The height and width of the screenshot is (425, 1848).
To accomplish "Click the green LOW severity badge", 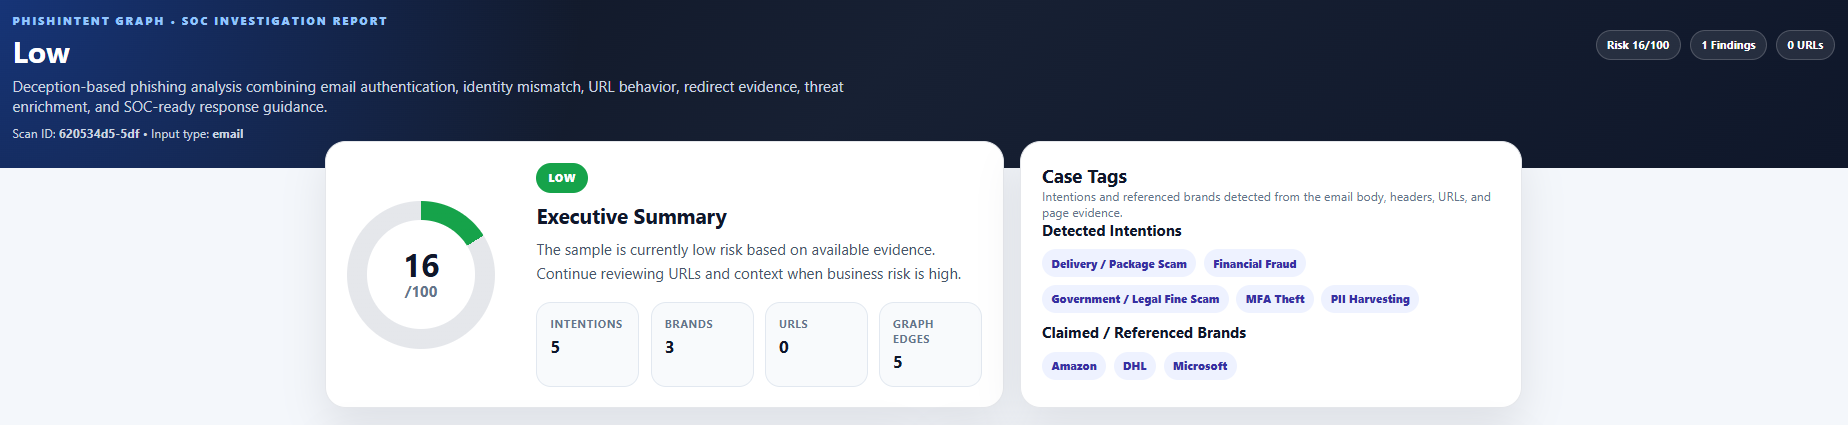I will tap(562, 178).
